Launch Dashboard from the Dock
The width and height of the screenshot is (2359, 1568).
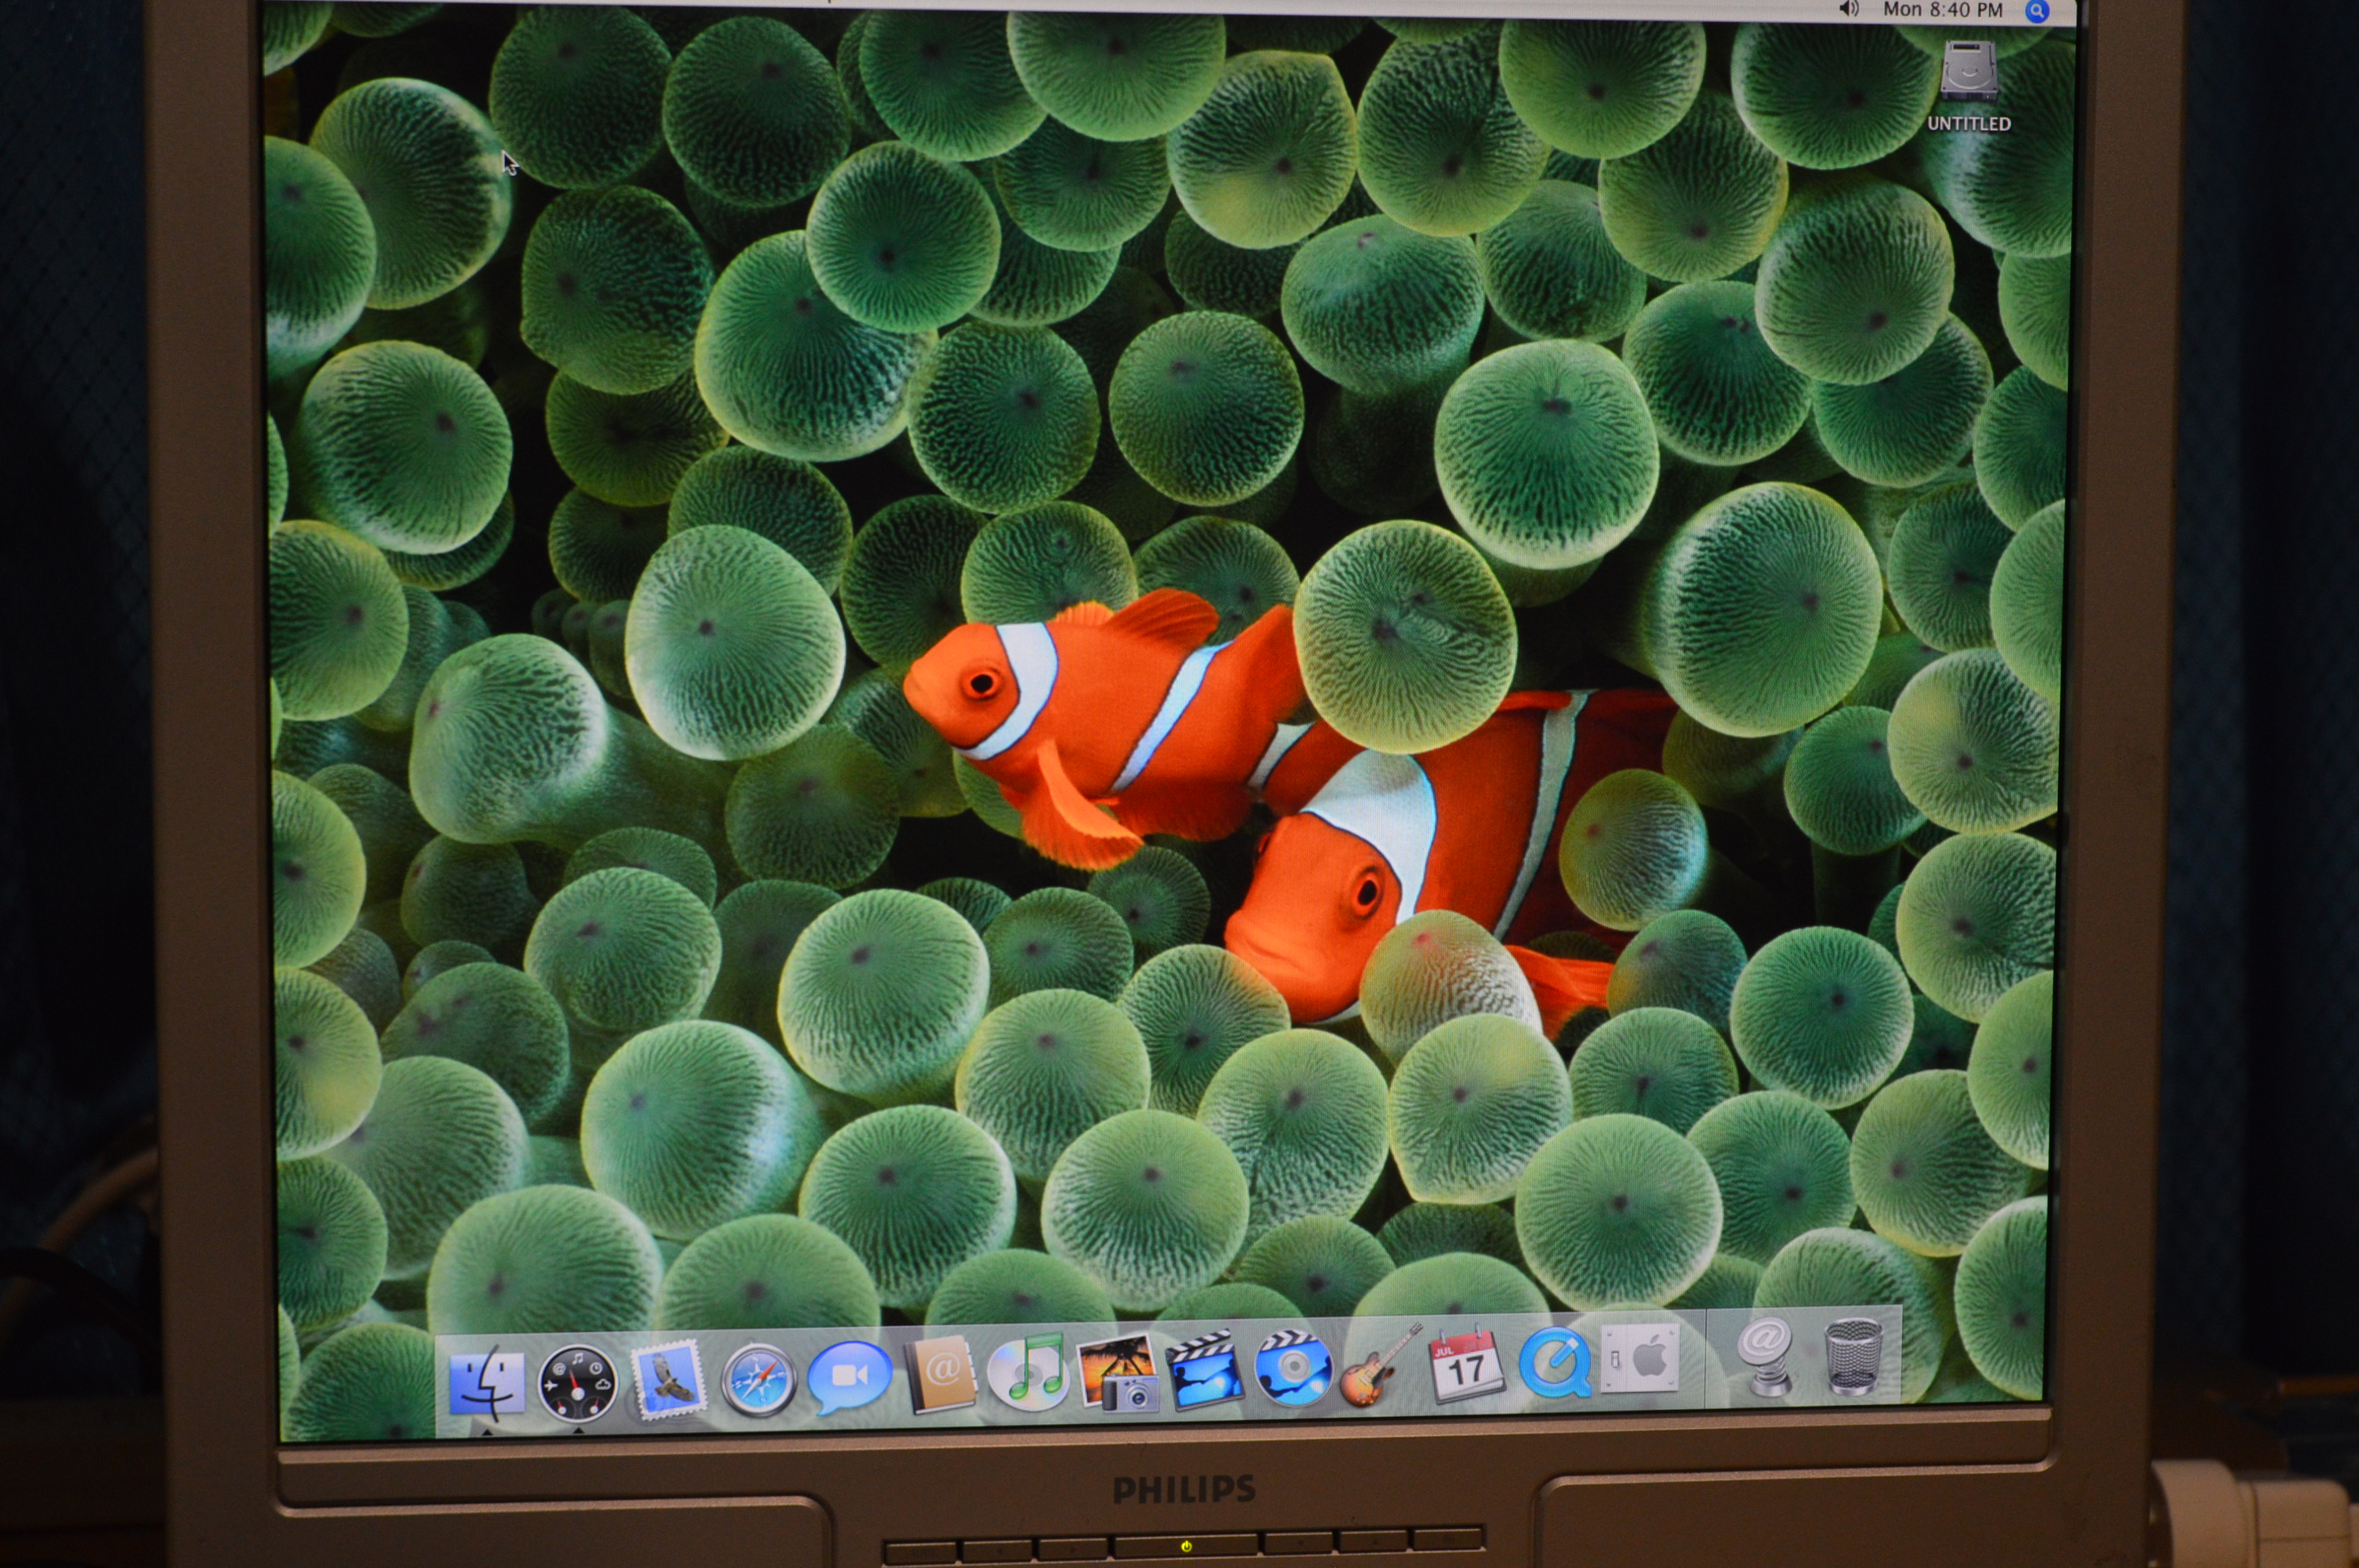(x=577, y=1383)
